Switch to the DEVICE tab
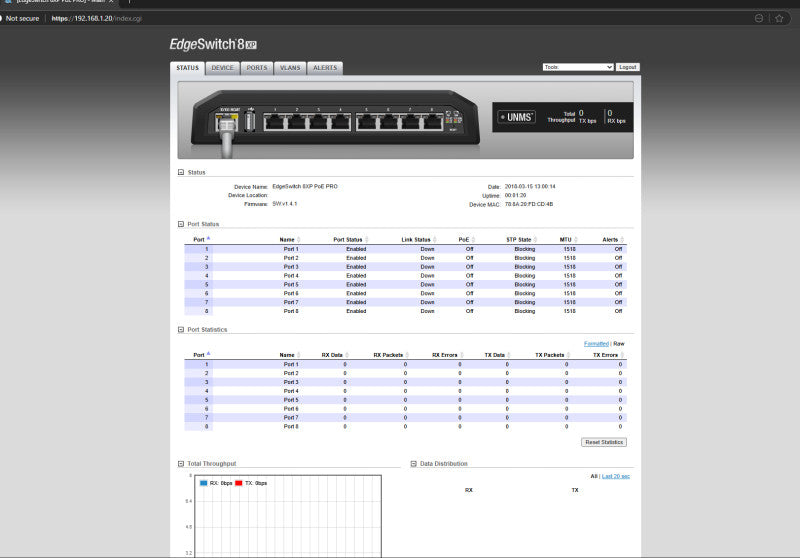The height and width of the screenshot is (558, 800). [222, 68]
